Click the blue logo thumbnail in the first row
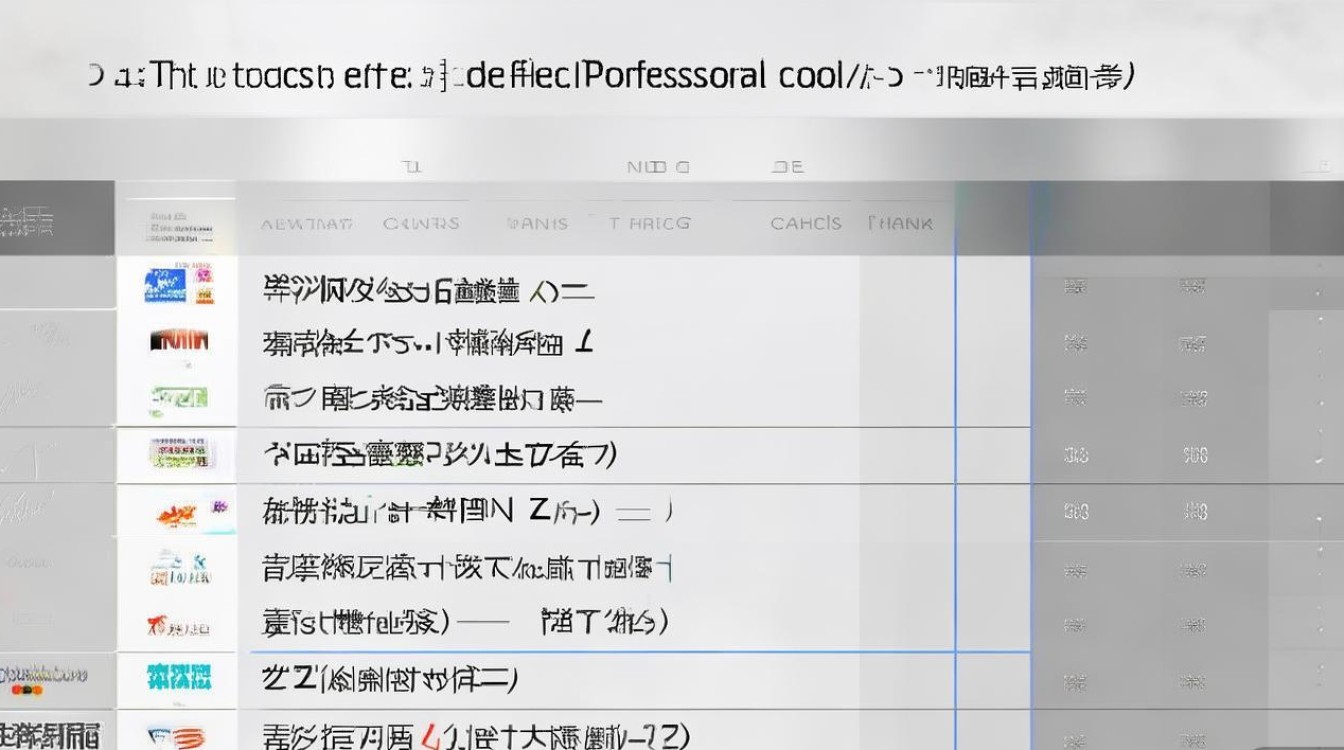The width and height of the screenshot is (1344, 750). click(166, 285)
